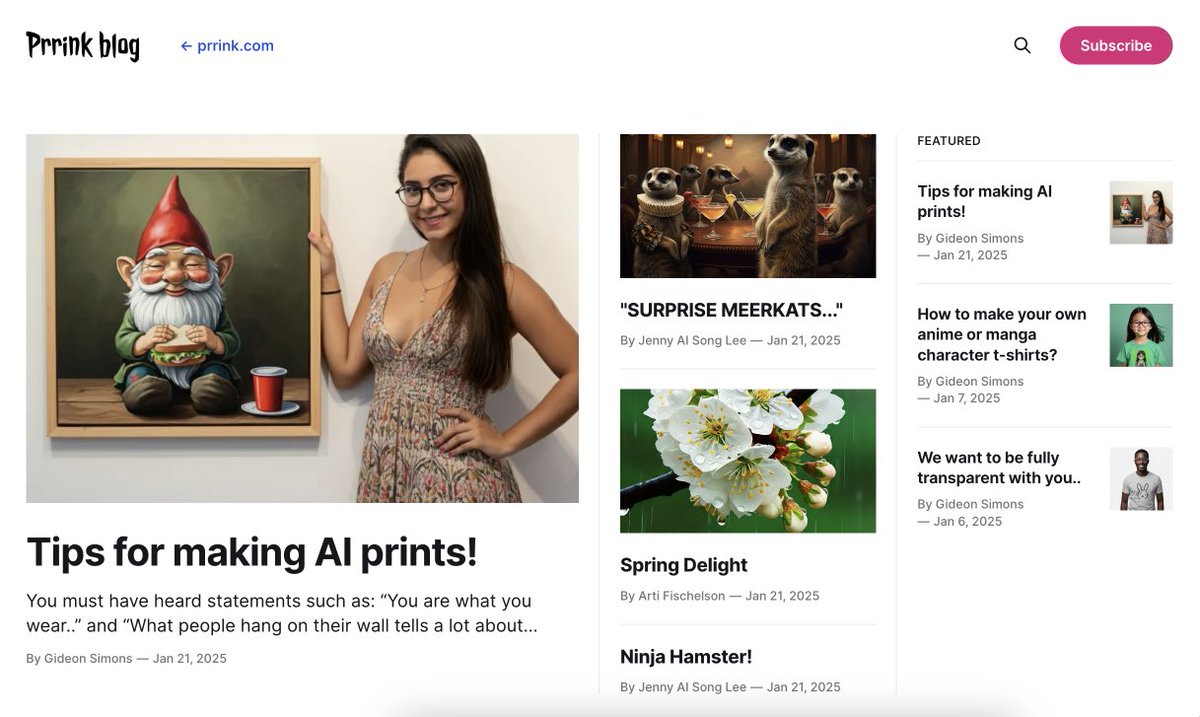The width and height of the screenshot is (1200, 717).
Task: Click the white blossom flower image
Action: pyautogui.click(x=748, y=461)
